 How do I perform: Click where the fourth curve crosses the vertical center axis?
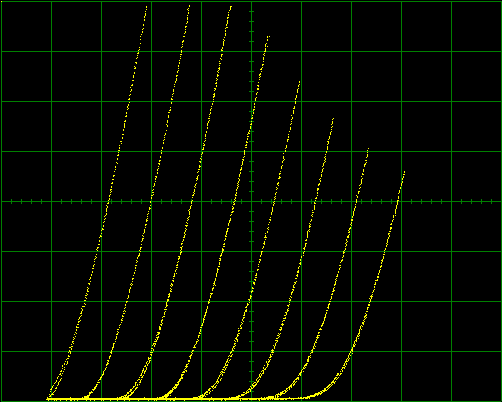point(251,126)
